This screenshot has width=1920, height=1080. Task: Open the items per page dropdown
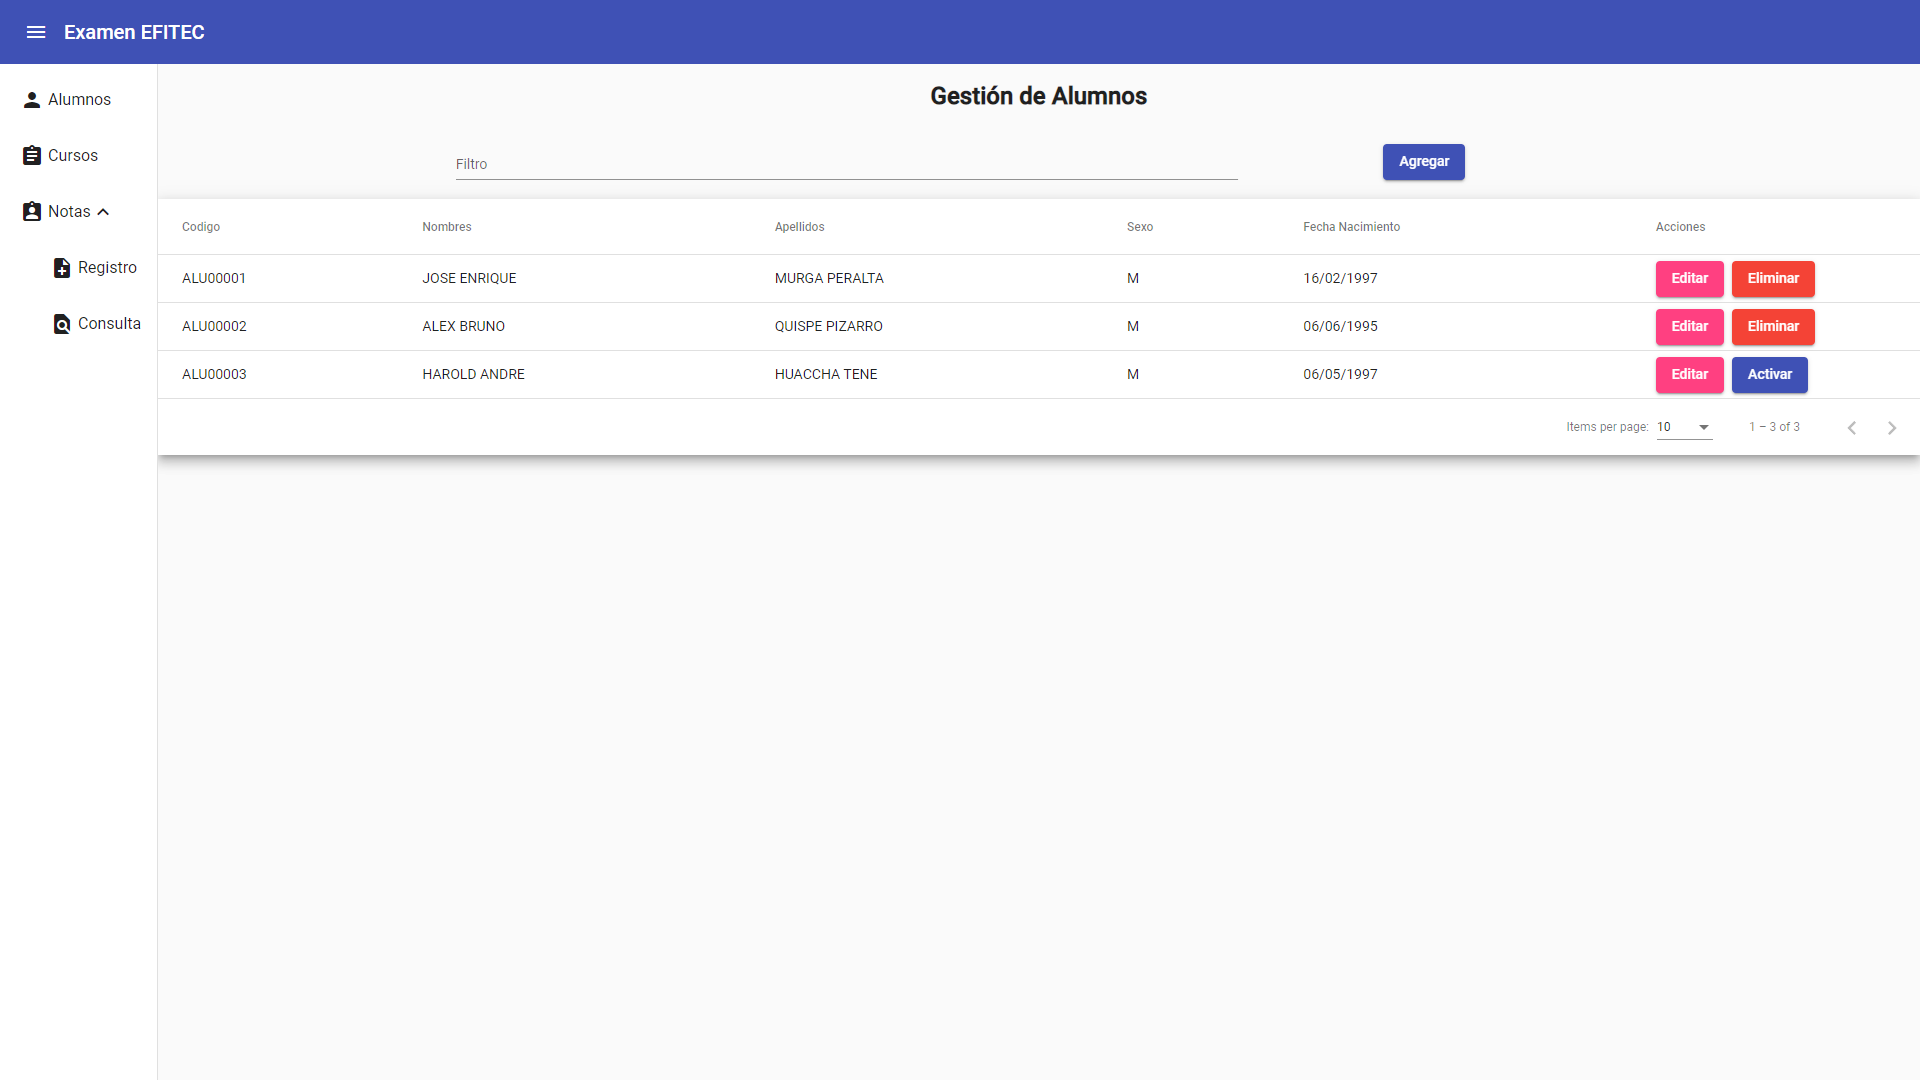(1684, 427)
